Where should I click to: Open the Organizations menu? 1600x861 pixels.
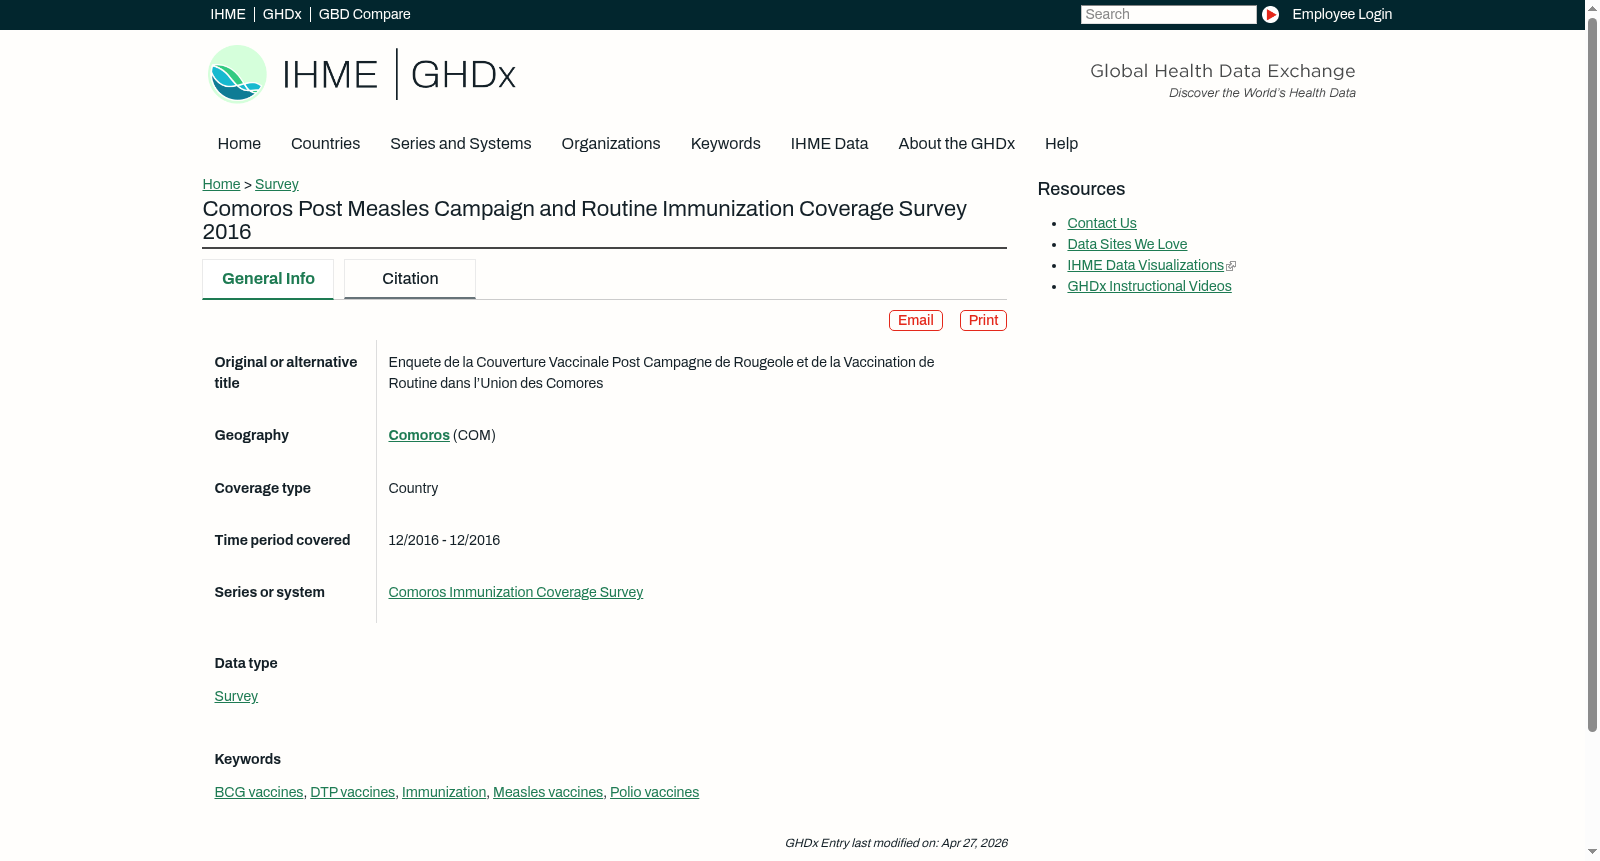(x=611, y=144)
